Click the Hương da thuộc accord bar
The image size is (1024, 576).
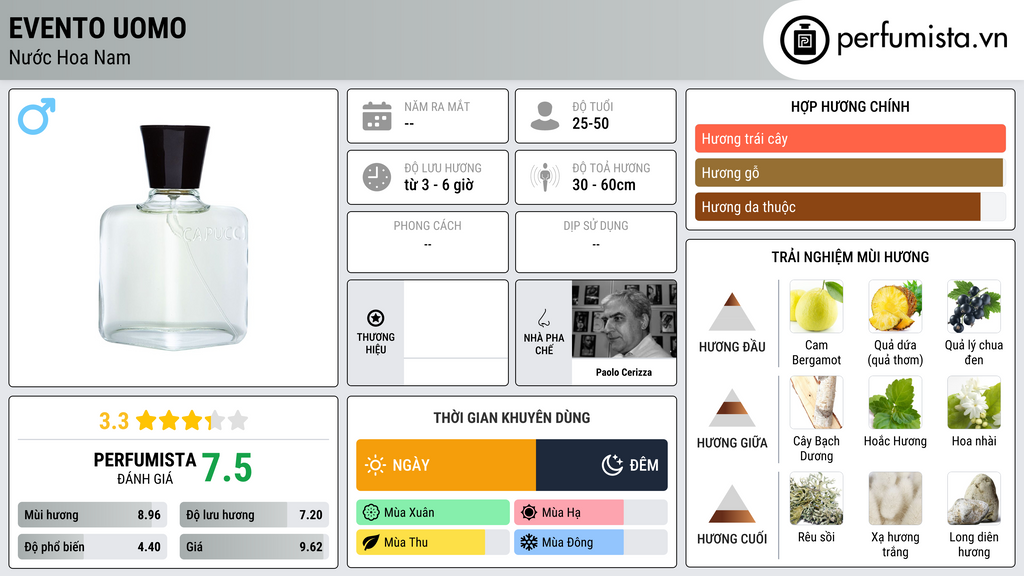tap(850, 206)
